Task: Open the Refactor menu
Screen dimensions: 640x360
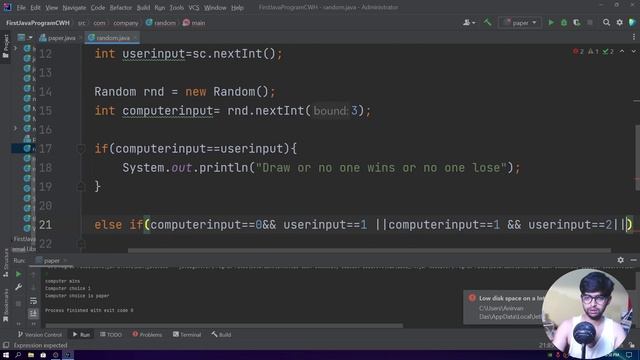Action: (121, 7)
